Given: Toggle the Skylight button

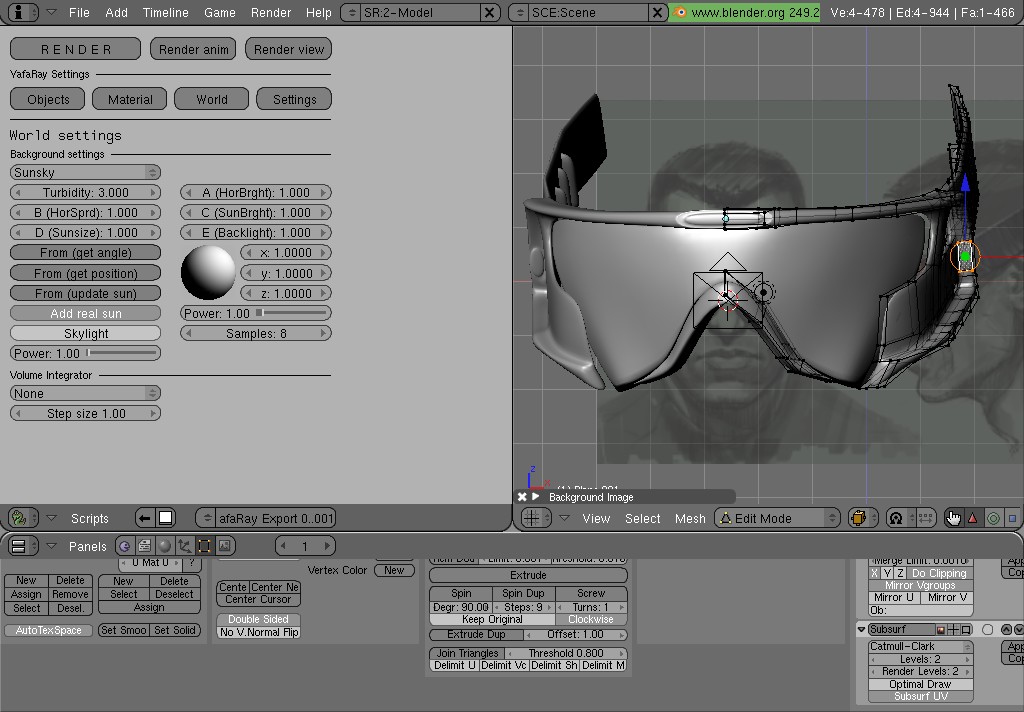Looking at the screenshot, I should coord(86,333).
